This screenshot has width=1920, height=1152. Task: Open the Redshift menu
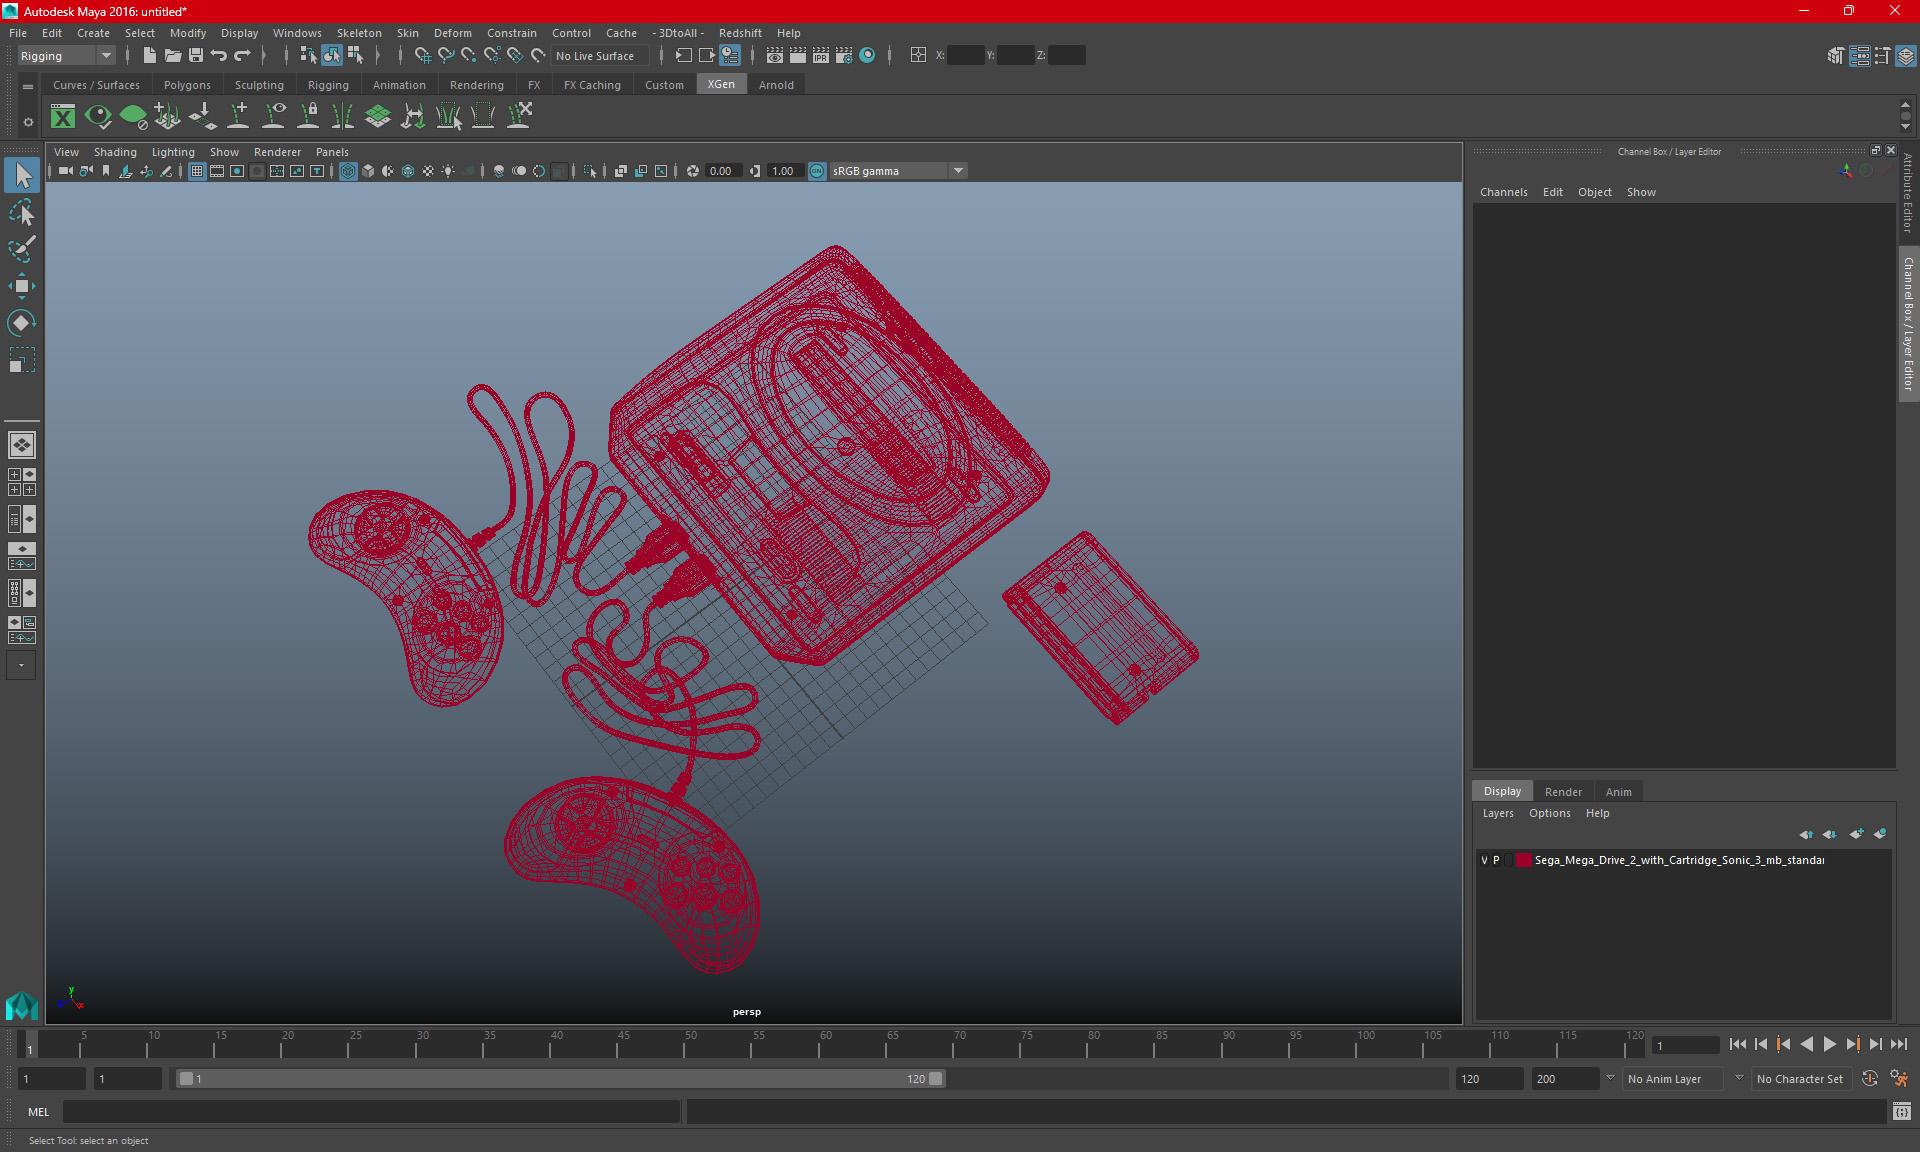tap(740, 33)
